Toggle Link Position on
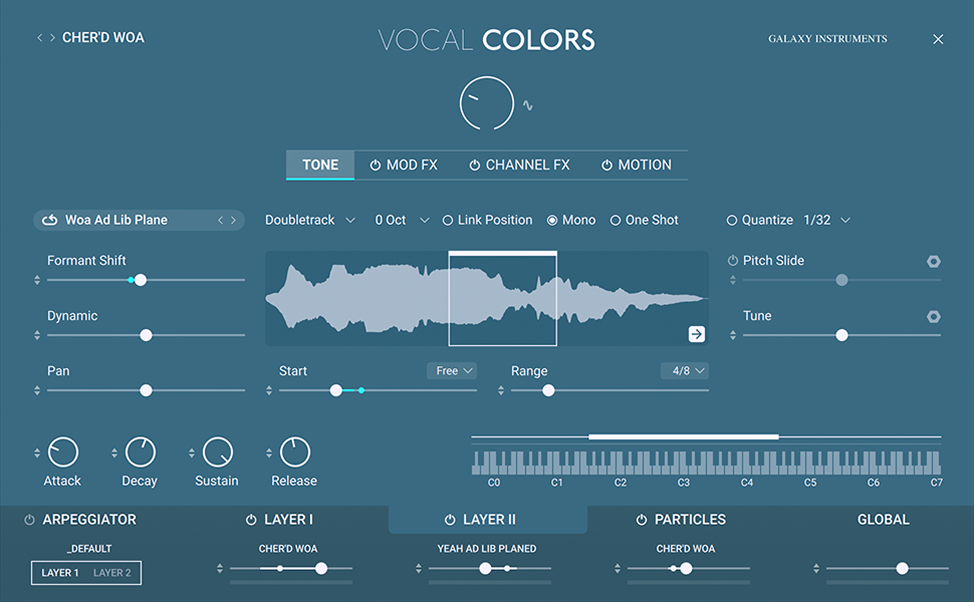This screenshot has width=974, height=602. pos(447,219)
